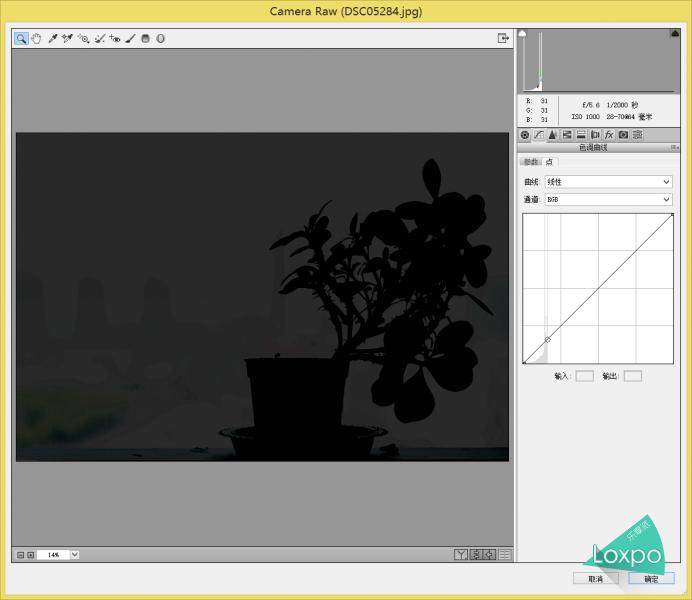The image size is (692, 600).
Task: Toggle highlight clipping warning in histogram
Action: 675,34
